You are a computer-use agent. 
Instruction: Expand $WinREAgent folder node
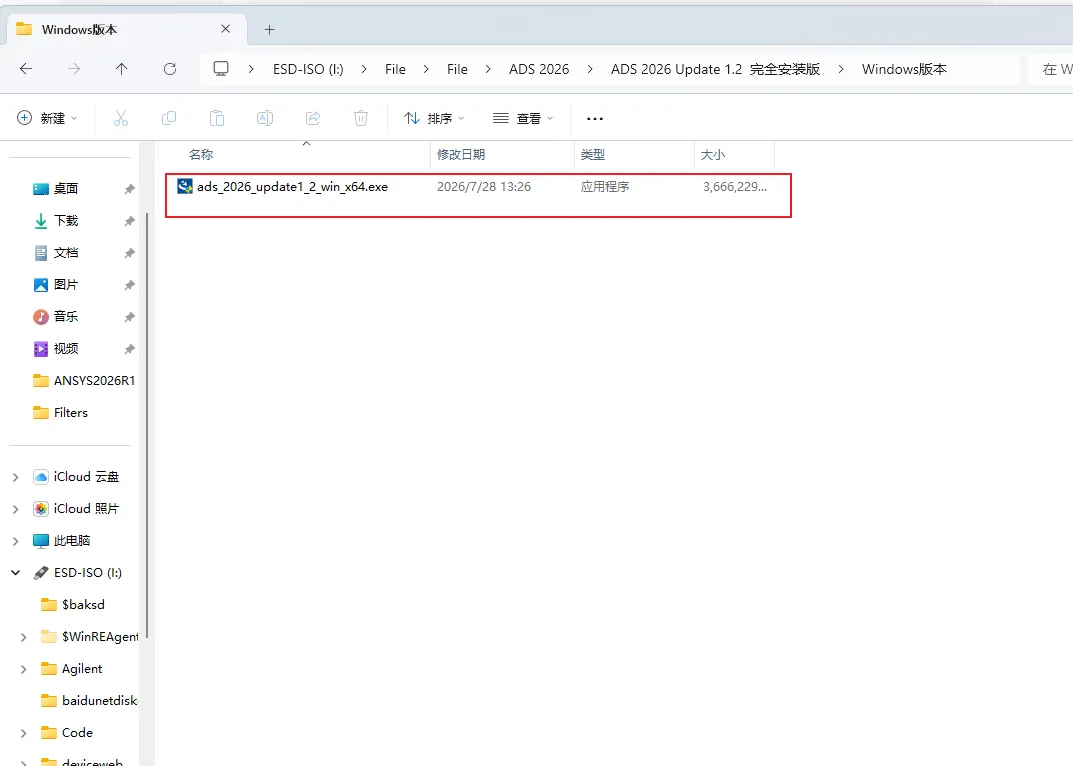click(x=24, y=637)
